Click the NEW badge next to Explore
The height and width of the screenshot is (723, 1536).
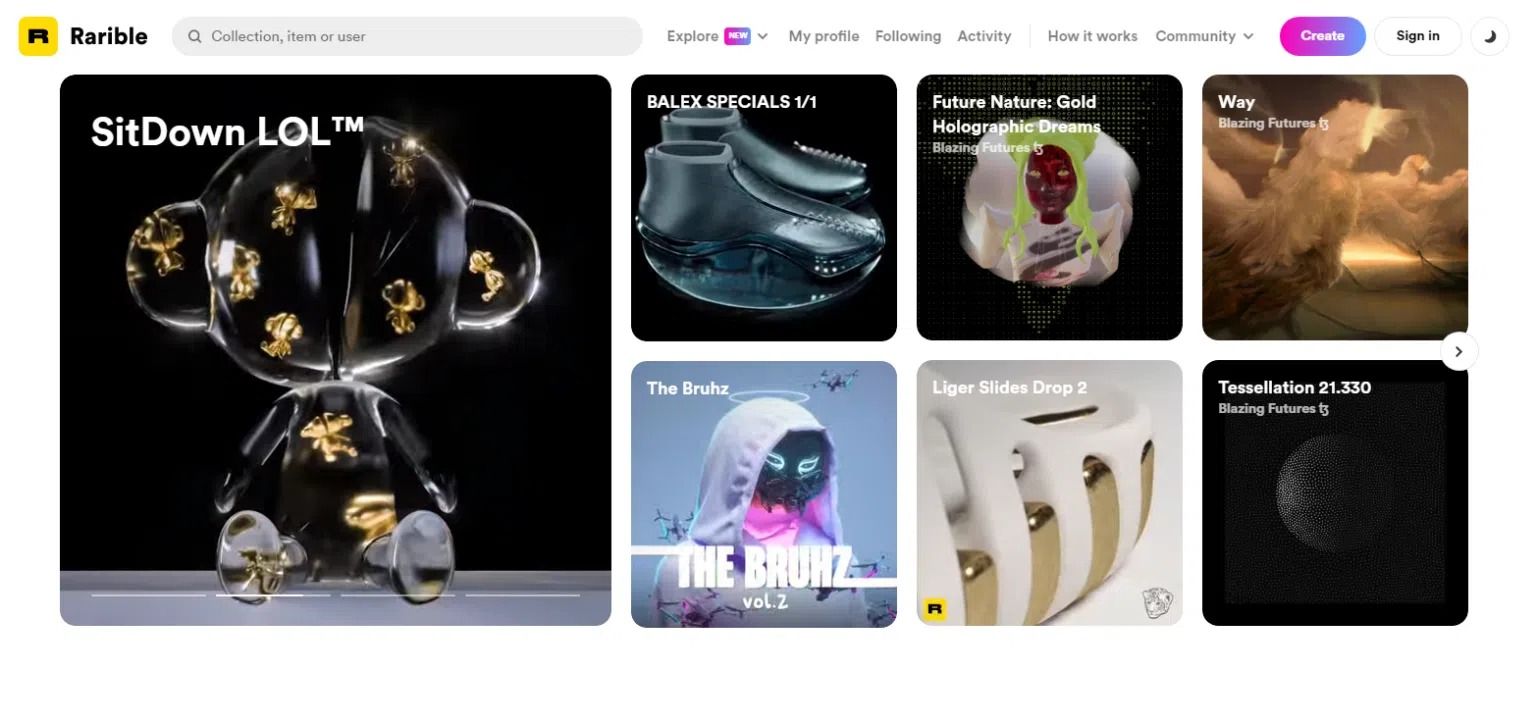[738, 36]
